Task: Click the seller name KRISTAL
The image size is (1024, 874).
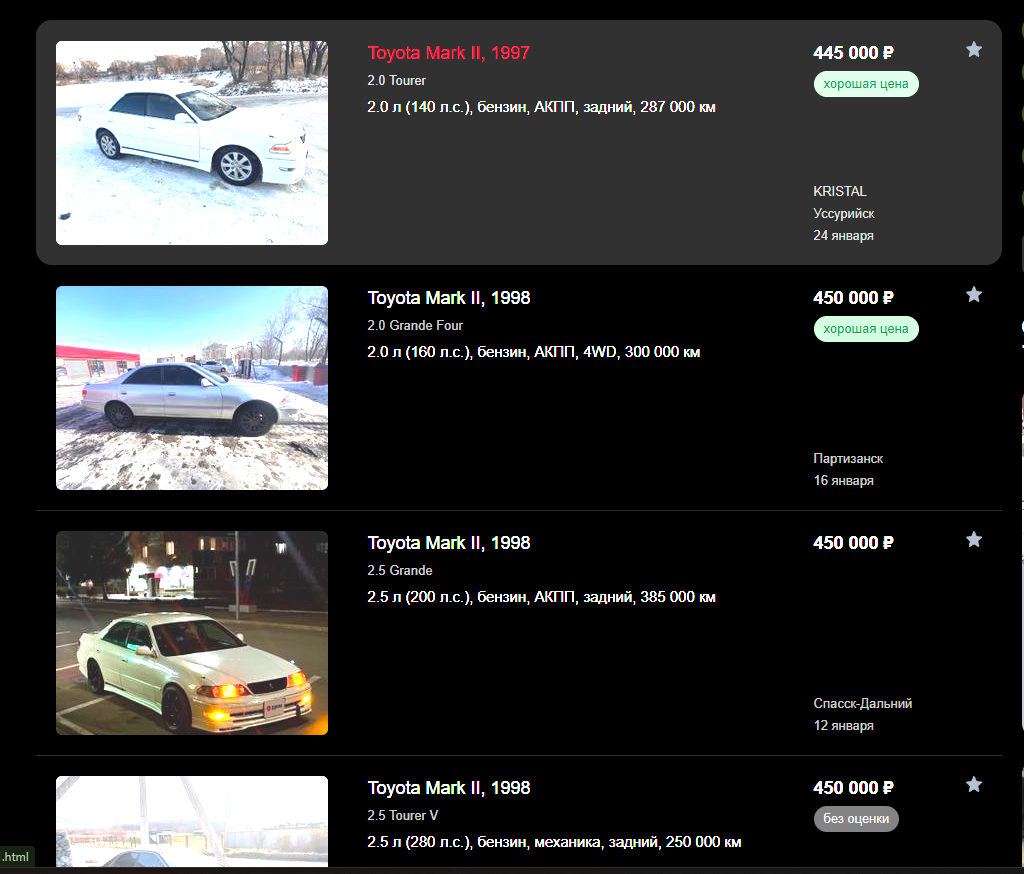Action: click(x=840, y=191)
